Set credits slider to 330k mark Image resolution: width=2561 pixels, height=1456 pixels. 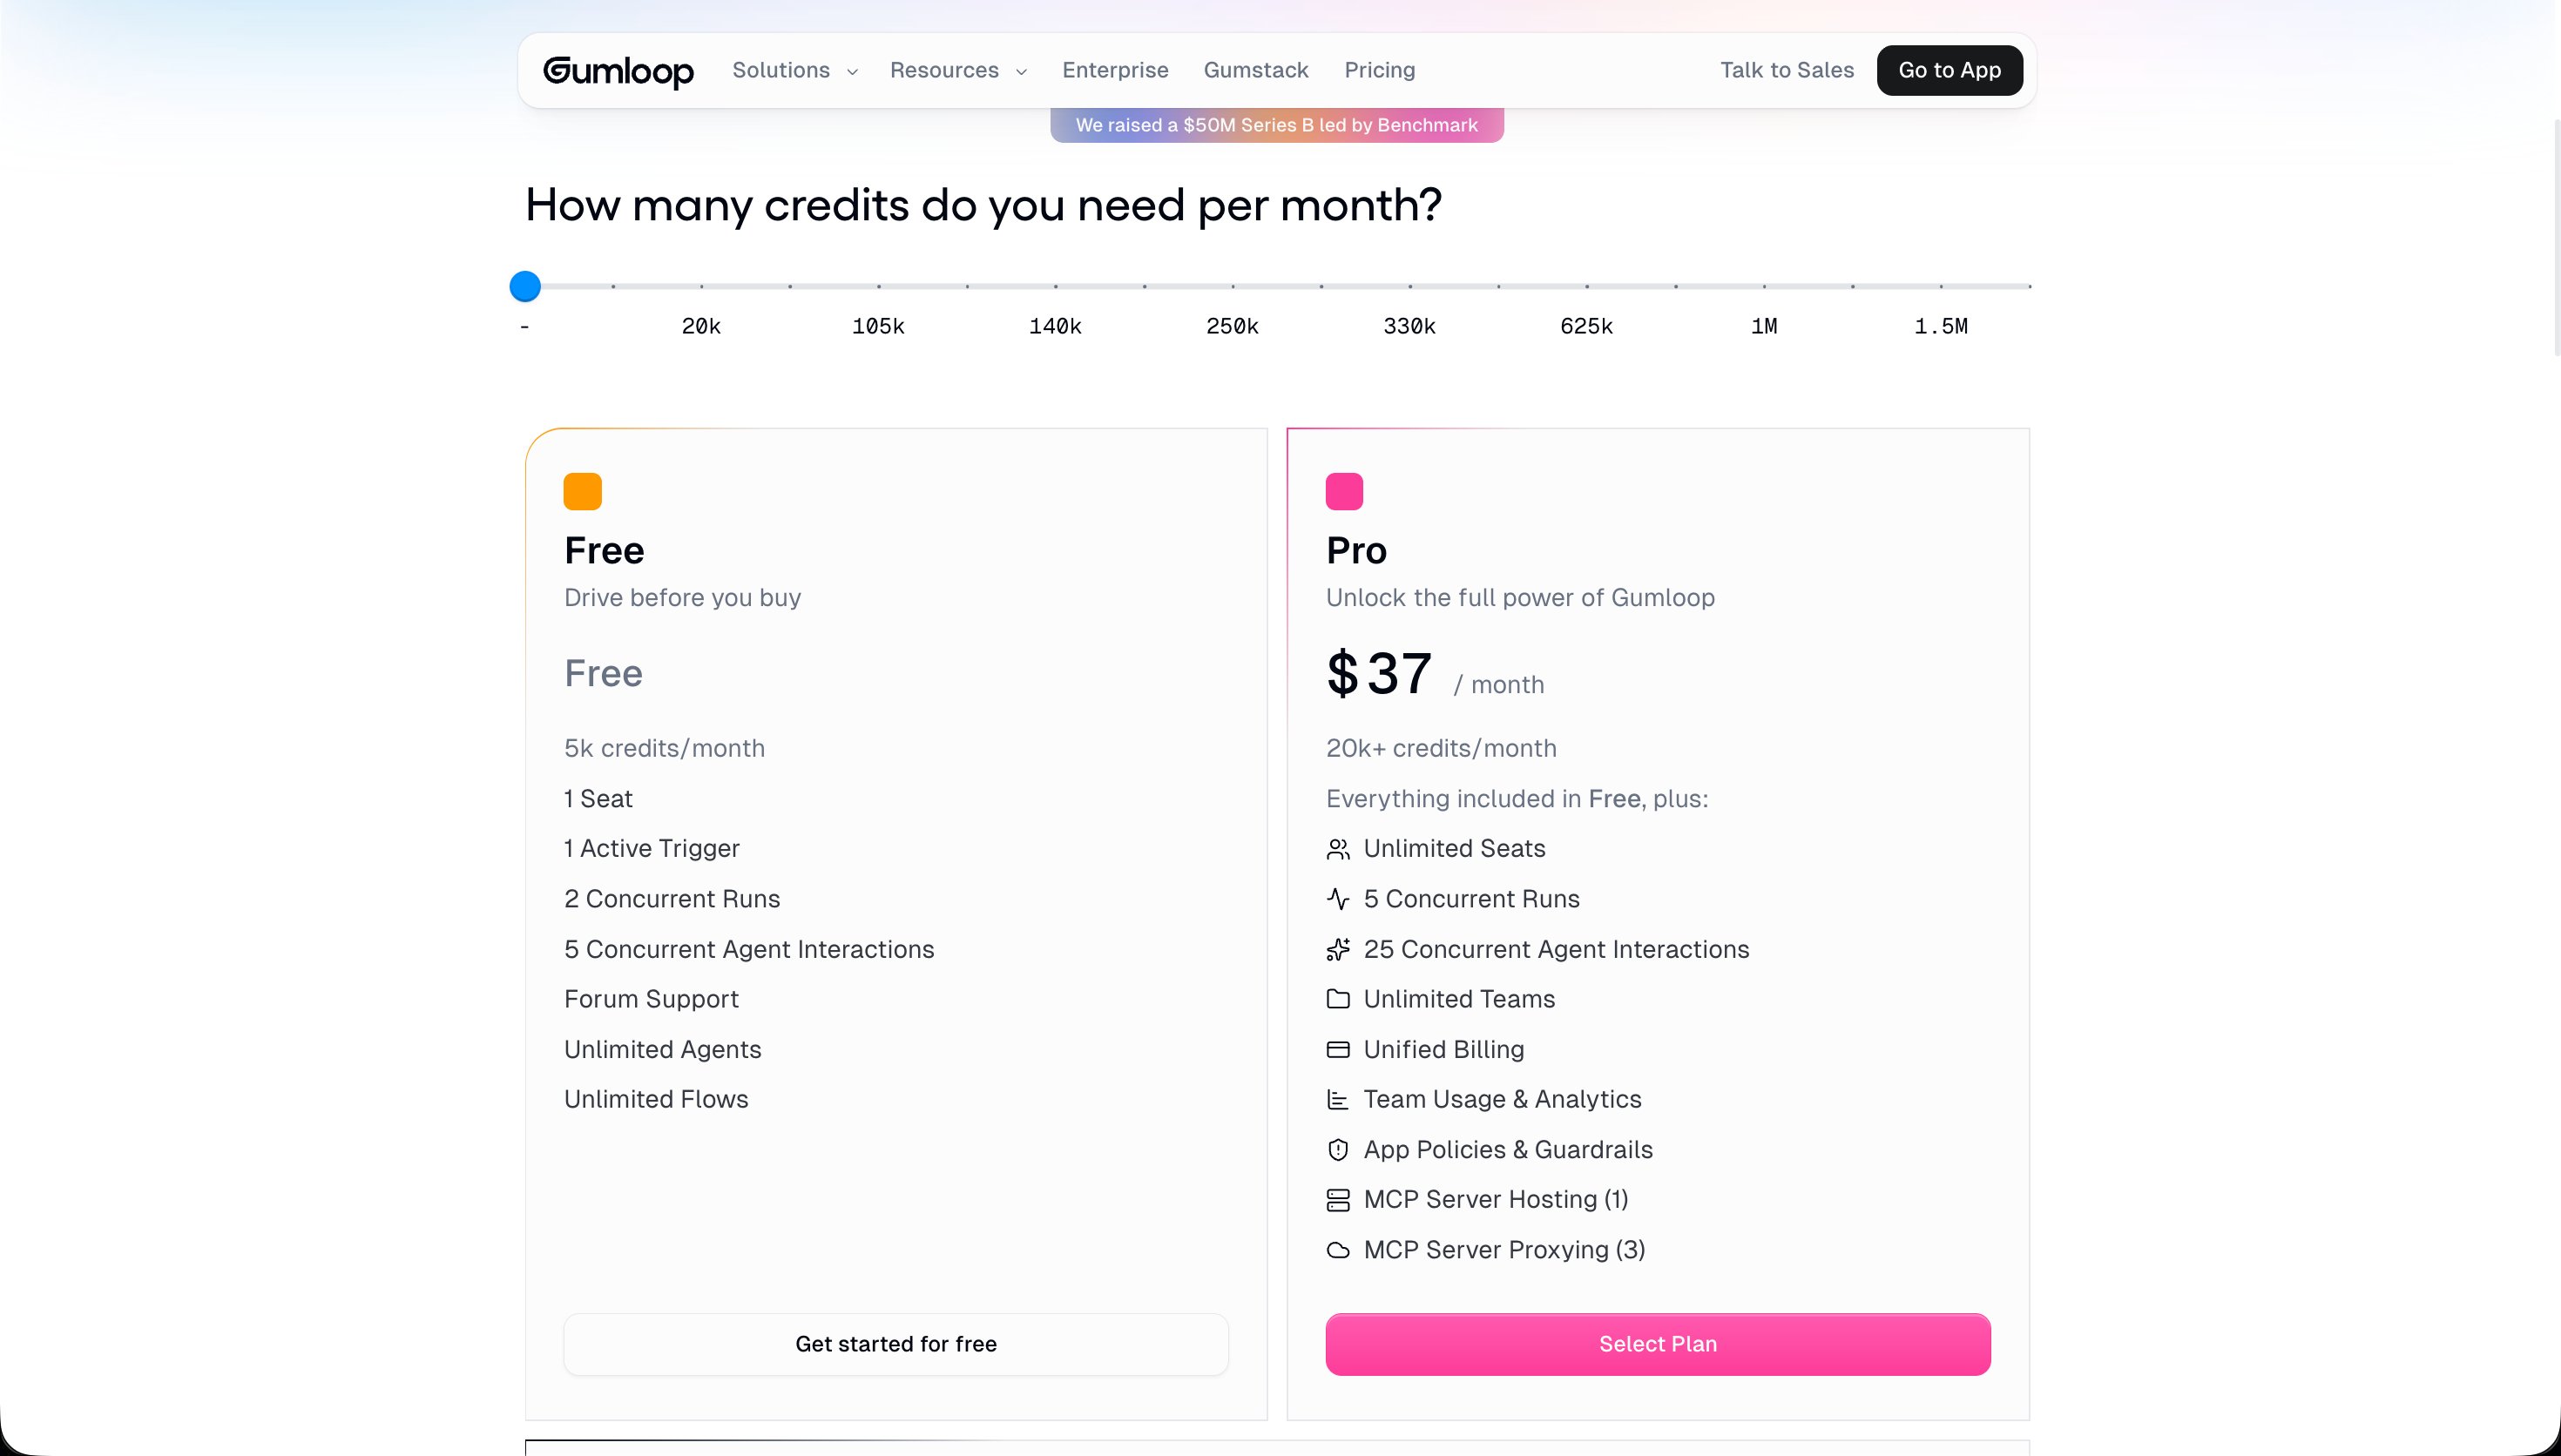[1410, 287]
